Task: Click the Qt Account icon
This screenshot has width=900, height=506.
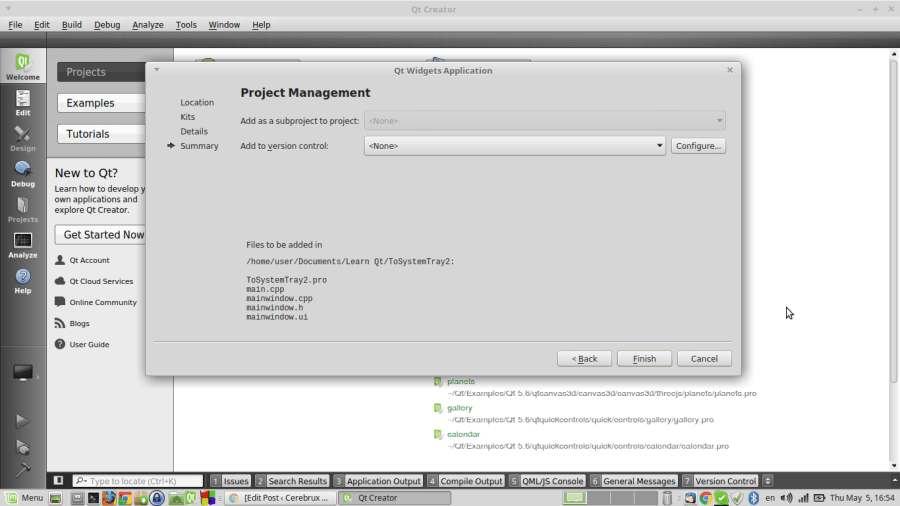Action: click(x=60, y=260)
